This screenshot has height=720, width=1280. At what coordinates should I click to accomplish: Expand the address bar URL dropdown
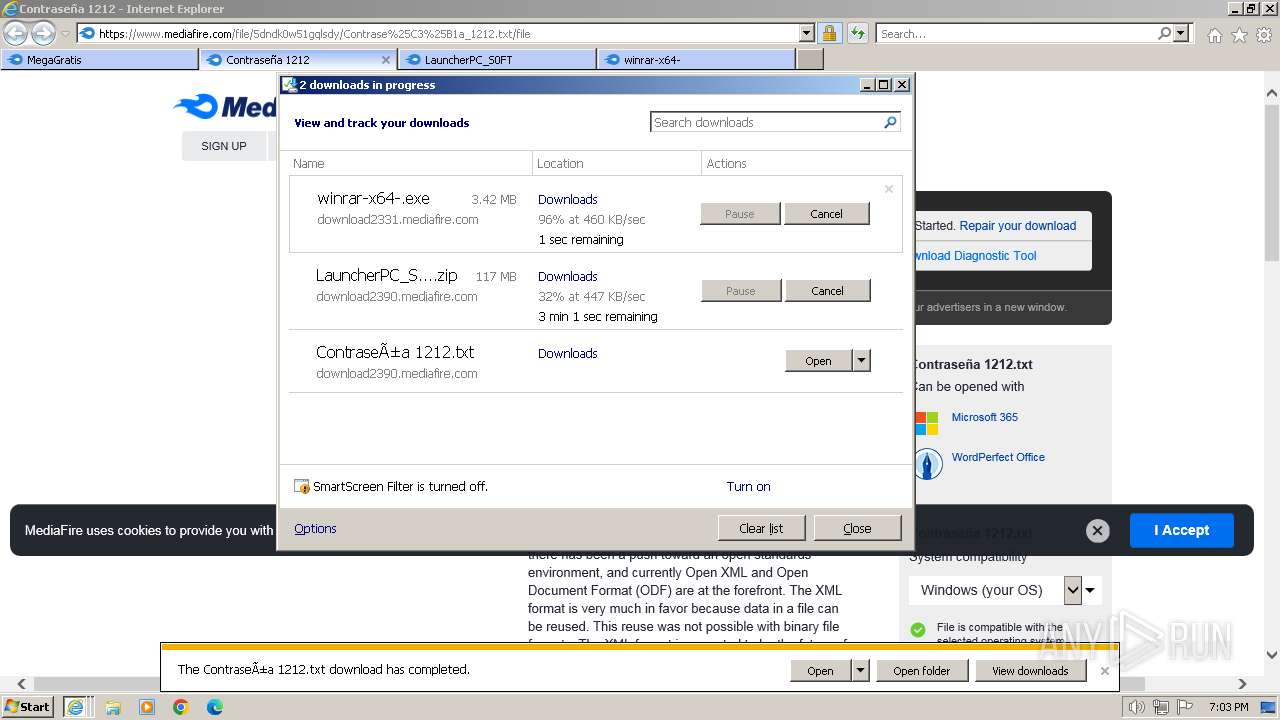click(807, 33)
